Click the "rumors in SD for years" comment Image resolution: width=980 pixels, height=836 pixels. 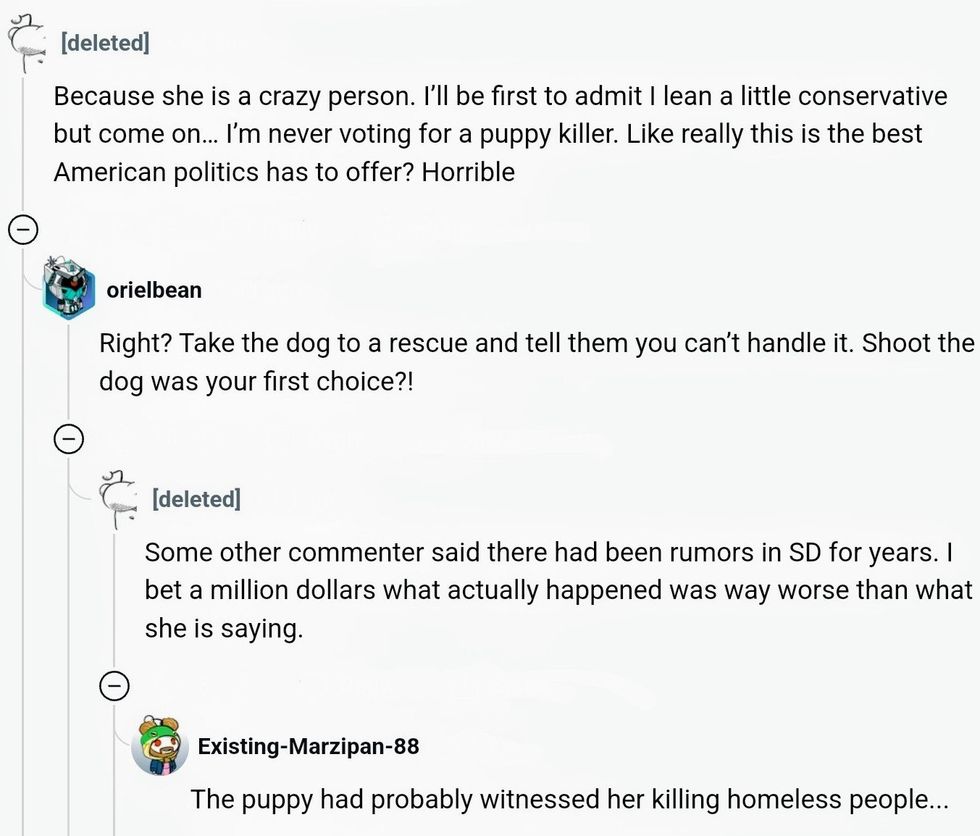(x=558, y=590)
